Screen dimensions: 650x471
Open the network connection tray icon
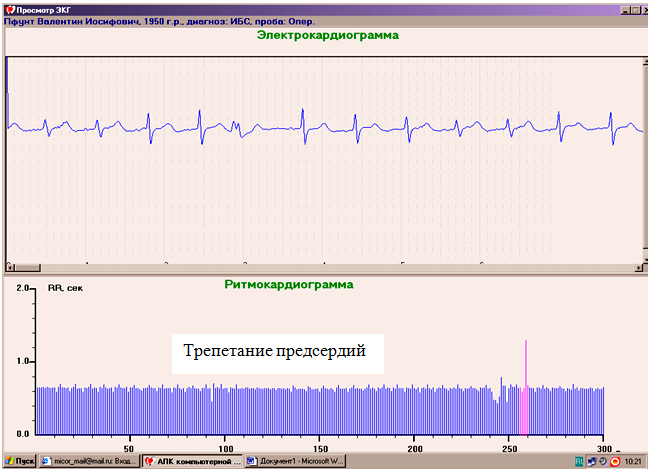click(592, 461)
